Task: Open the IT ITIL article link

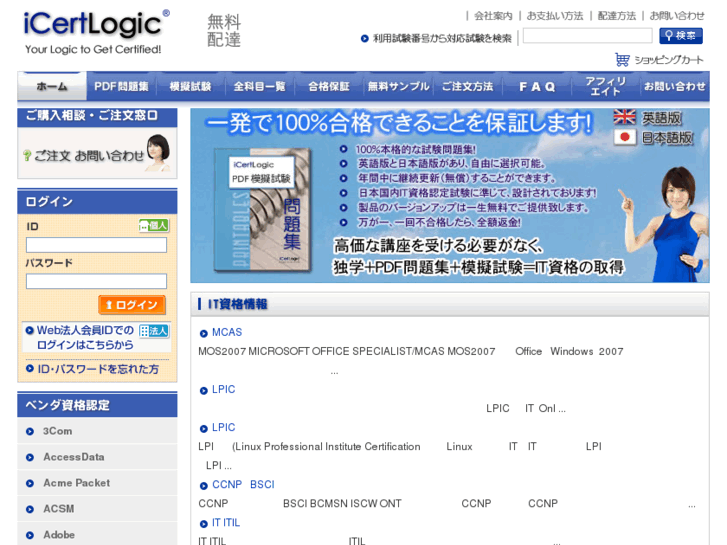Action: click(x=226, y=522)
